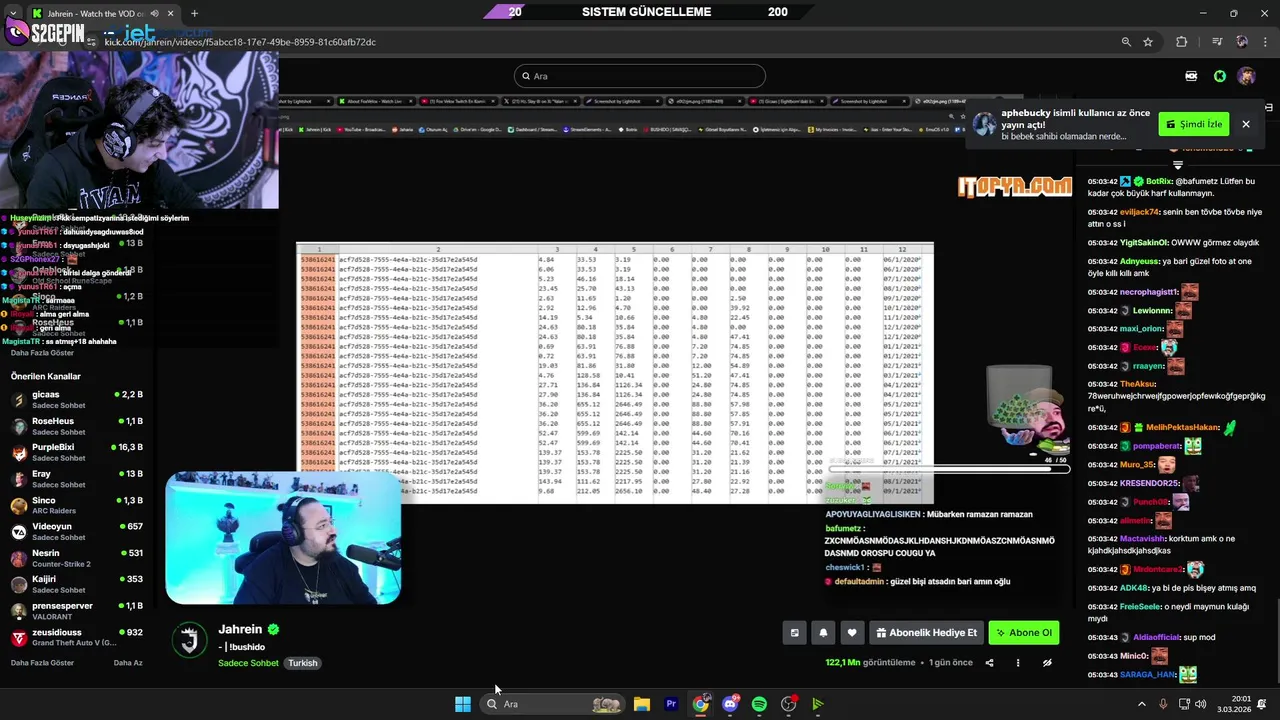The width and height of the screenshot is (1280, 720).
Task: Click the Windows taskbar search box
Action: tap(551, 704)
